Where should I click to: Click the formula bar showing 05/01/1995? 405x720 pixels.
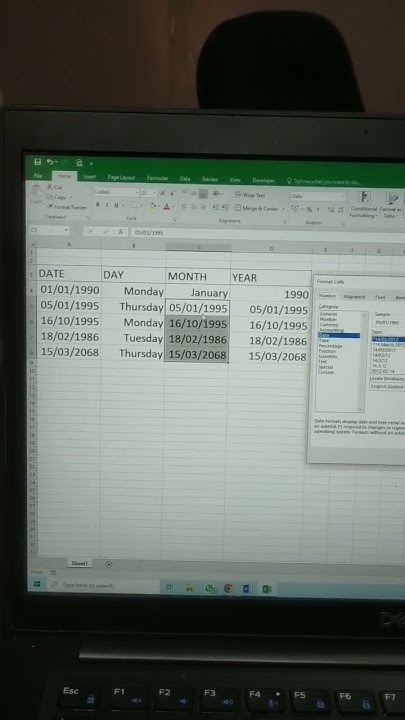pyautogui.click(x=266, y=233)
